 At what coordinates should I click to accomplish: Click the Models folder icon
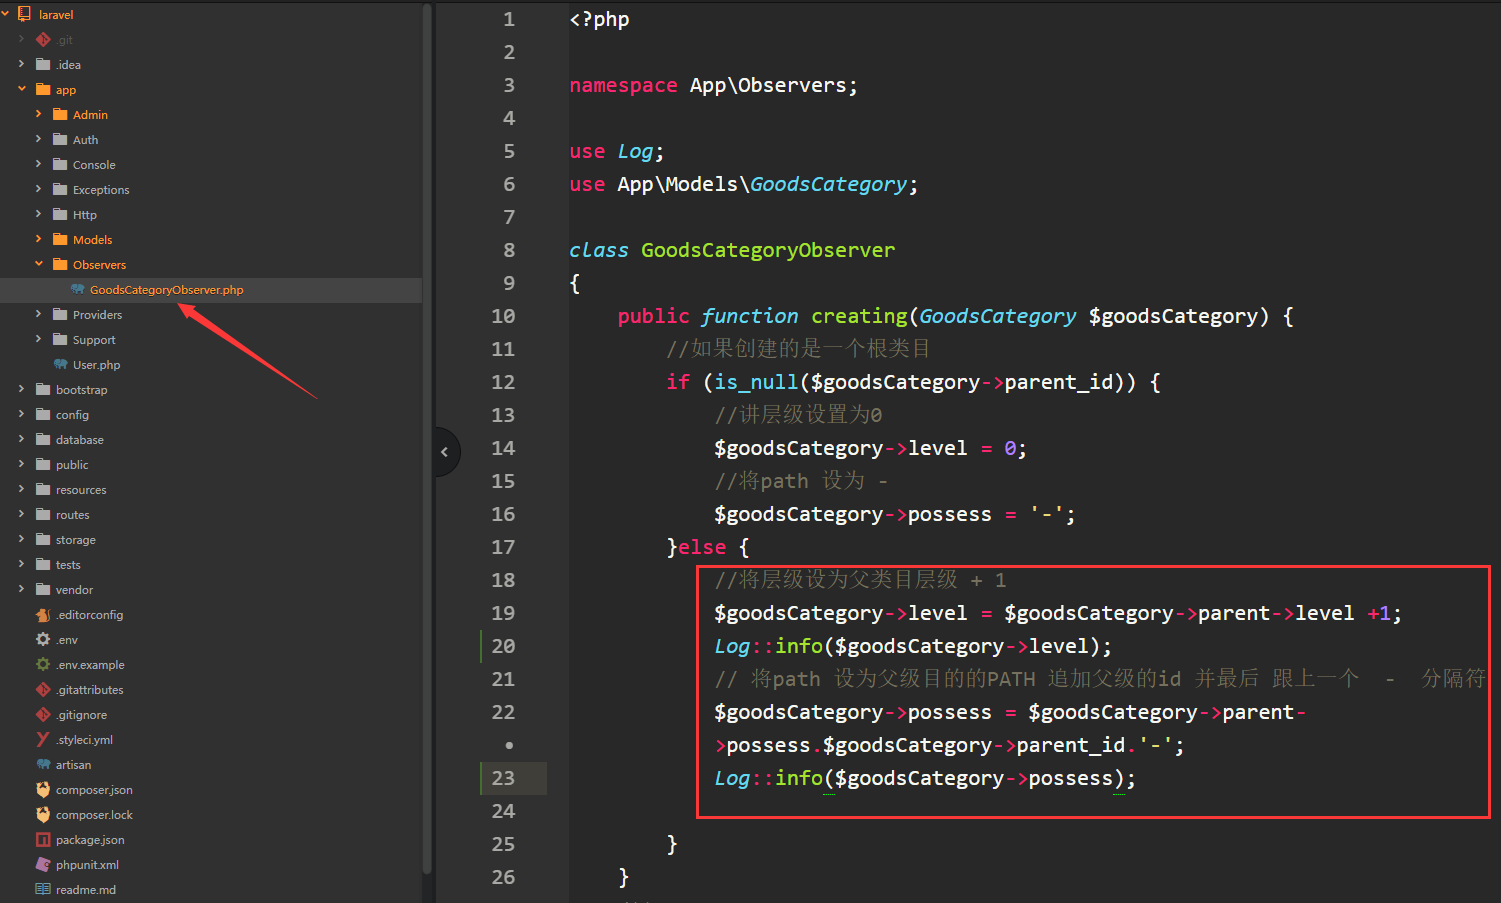pyautogui.click(x=60, y=239)
